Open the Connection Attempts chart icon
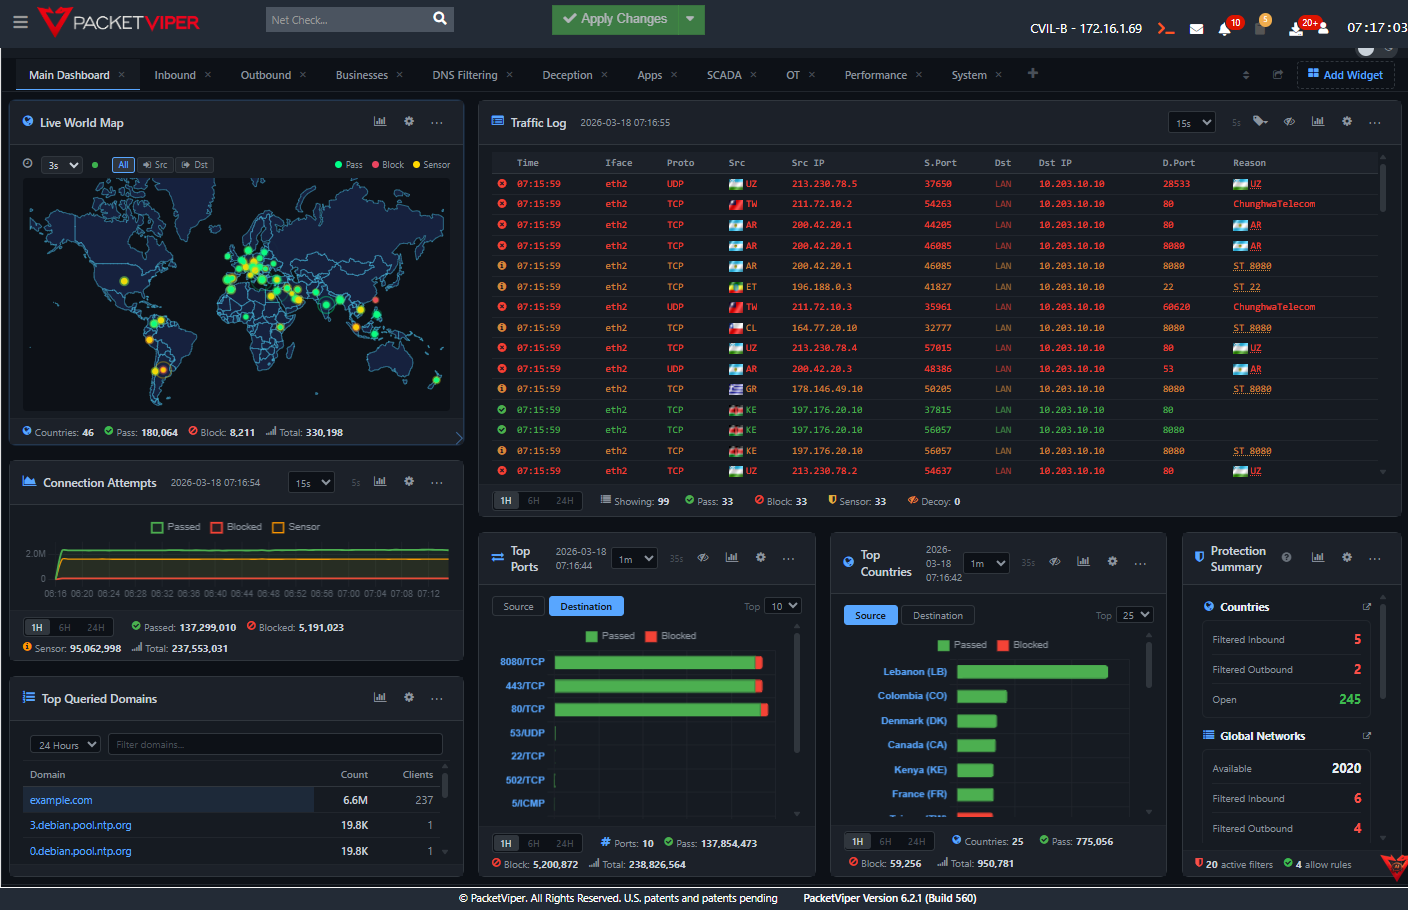The image size is (1408, 910). 380,481
